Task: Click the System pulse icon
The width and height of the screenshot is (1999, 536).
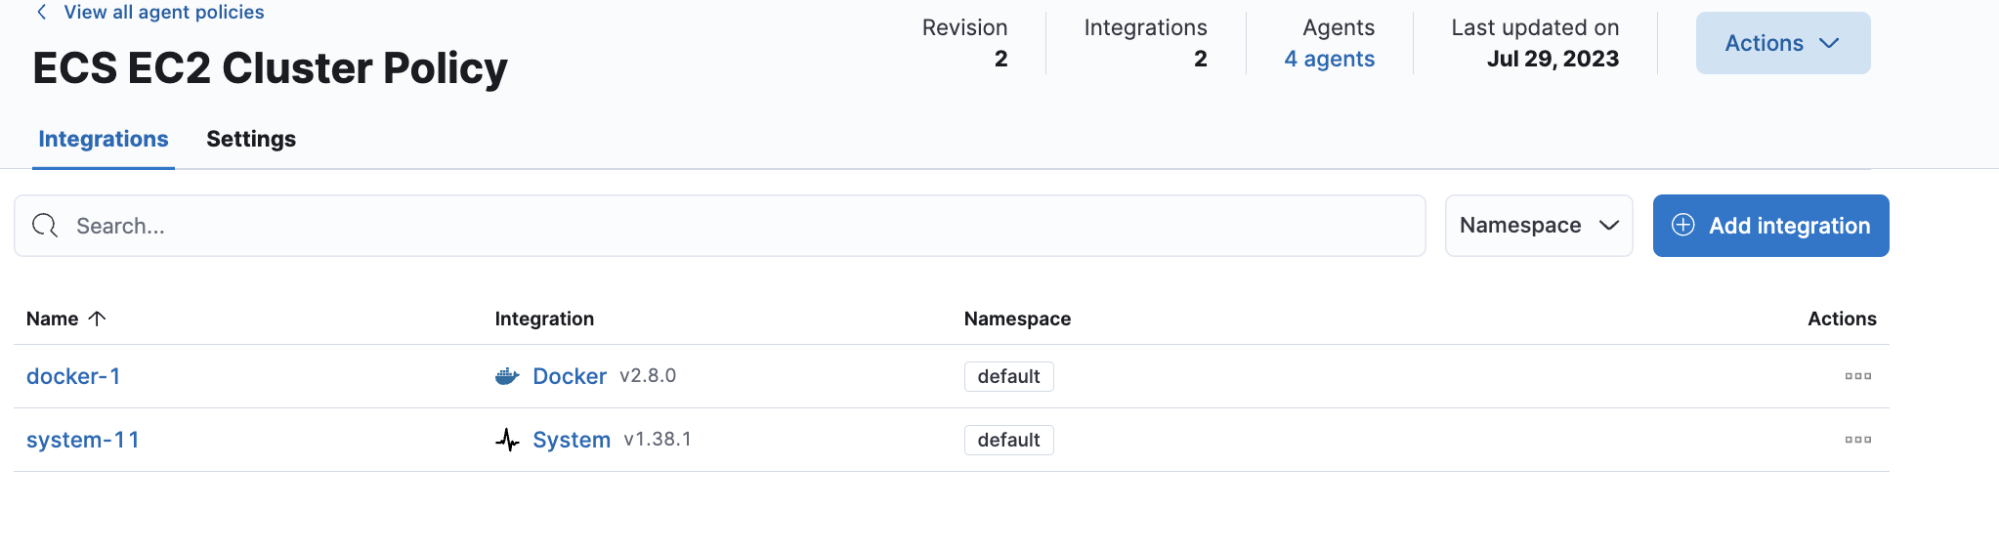Action: [x=507, y=440]
